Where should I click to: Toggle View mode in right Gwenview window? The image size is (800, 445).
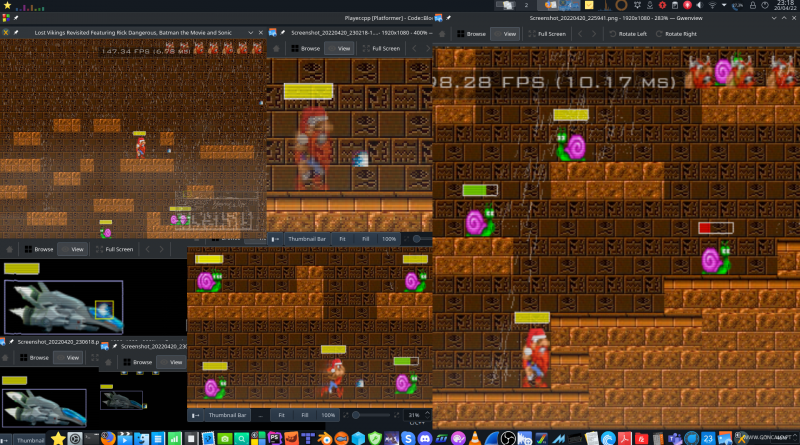(x=505, y=34)
